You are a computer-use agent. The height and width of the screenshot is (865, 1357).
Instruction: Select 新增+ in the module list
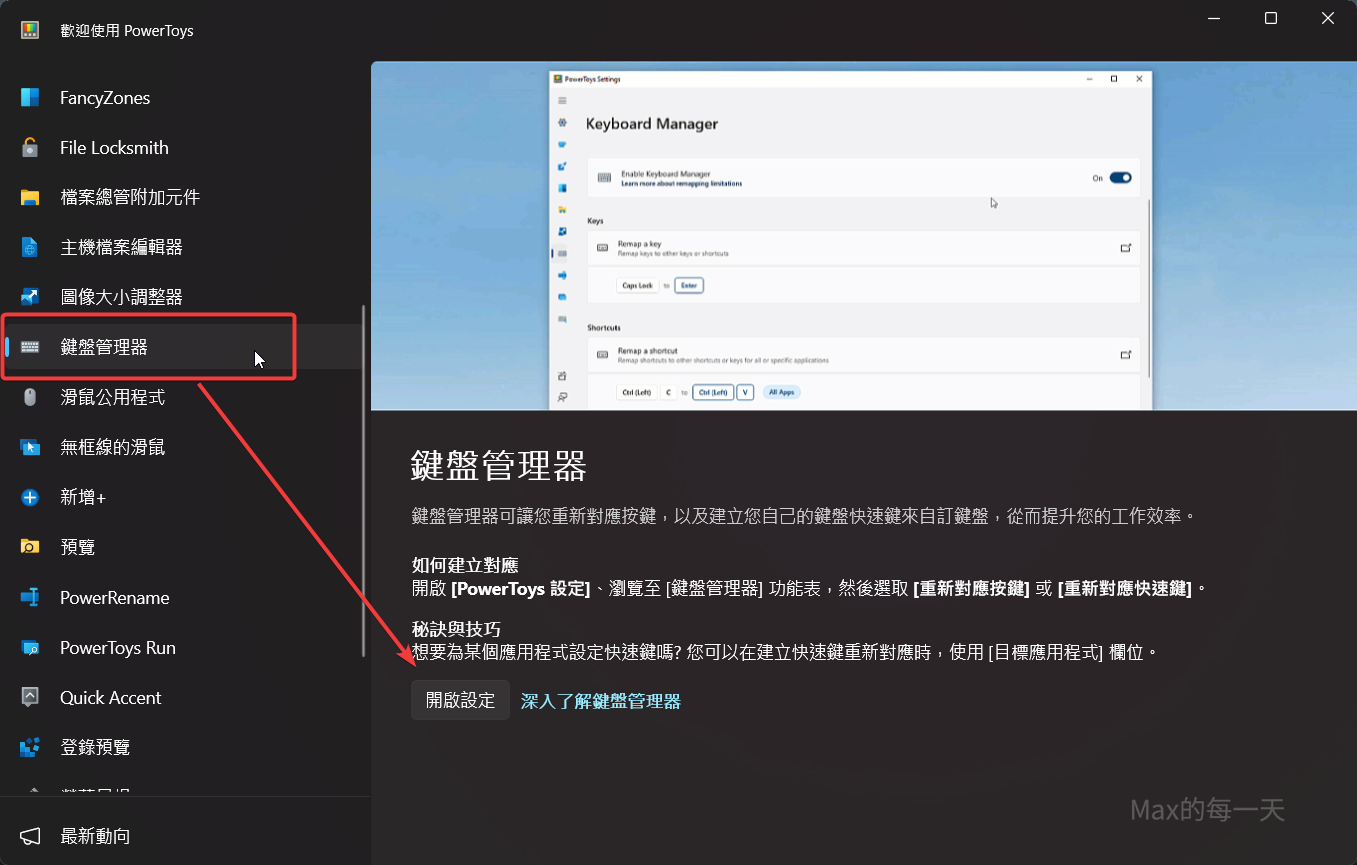(83, 497)
